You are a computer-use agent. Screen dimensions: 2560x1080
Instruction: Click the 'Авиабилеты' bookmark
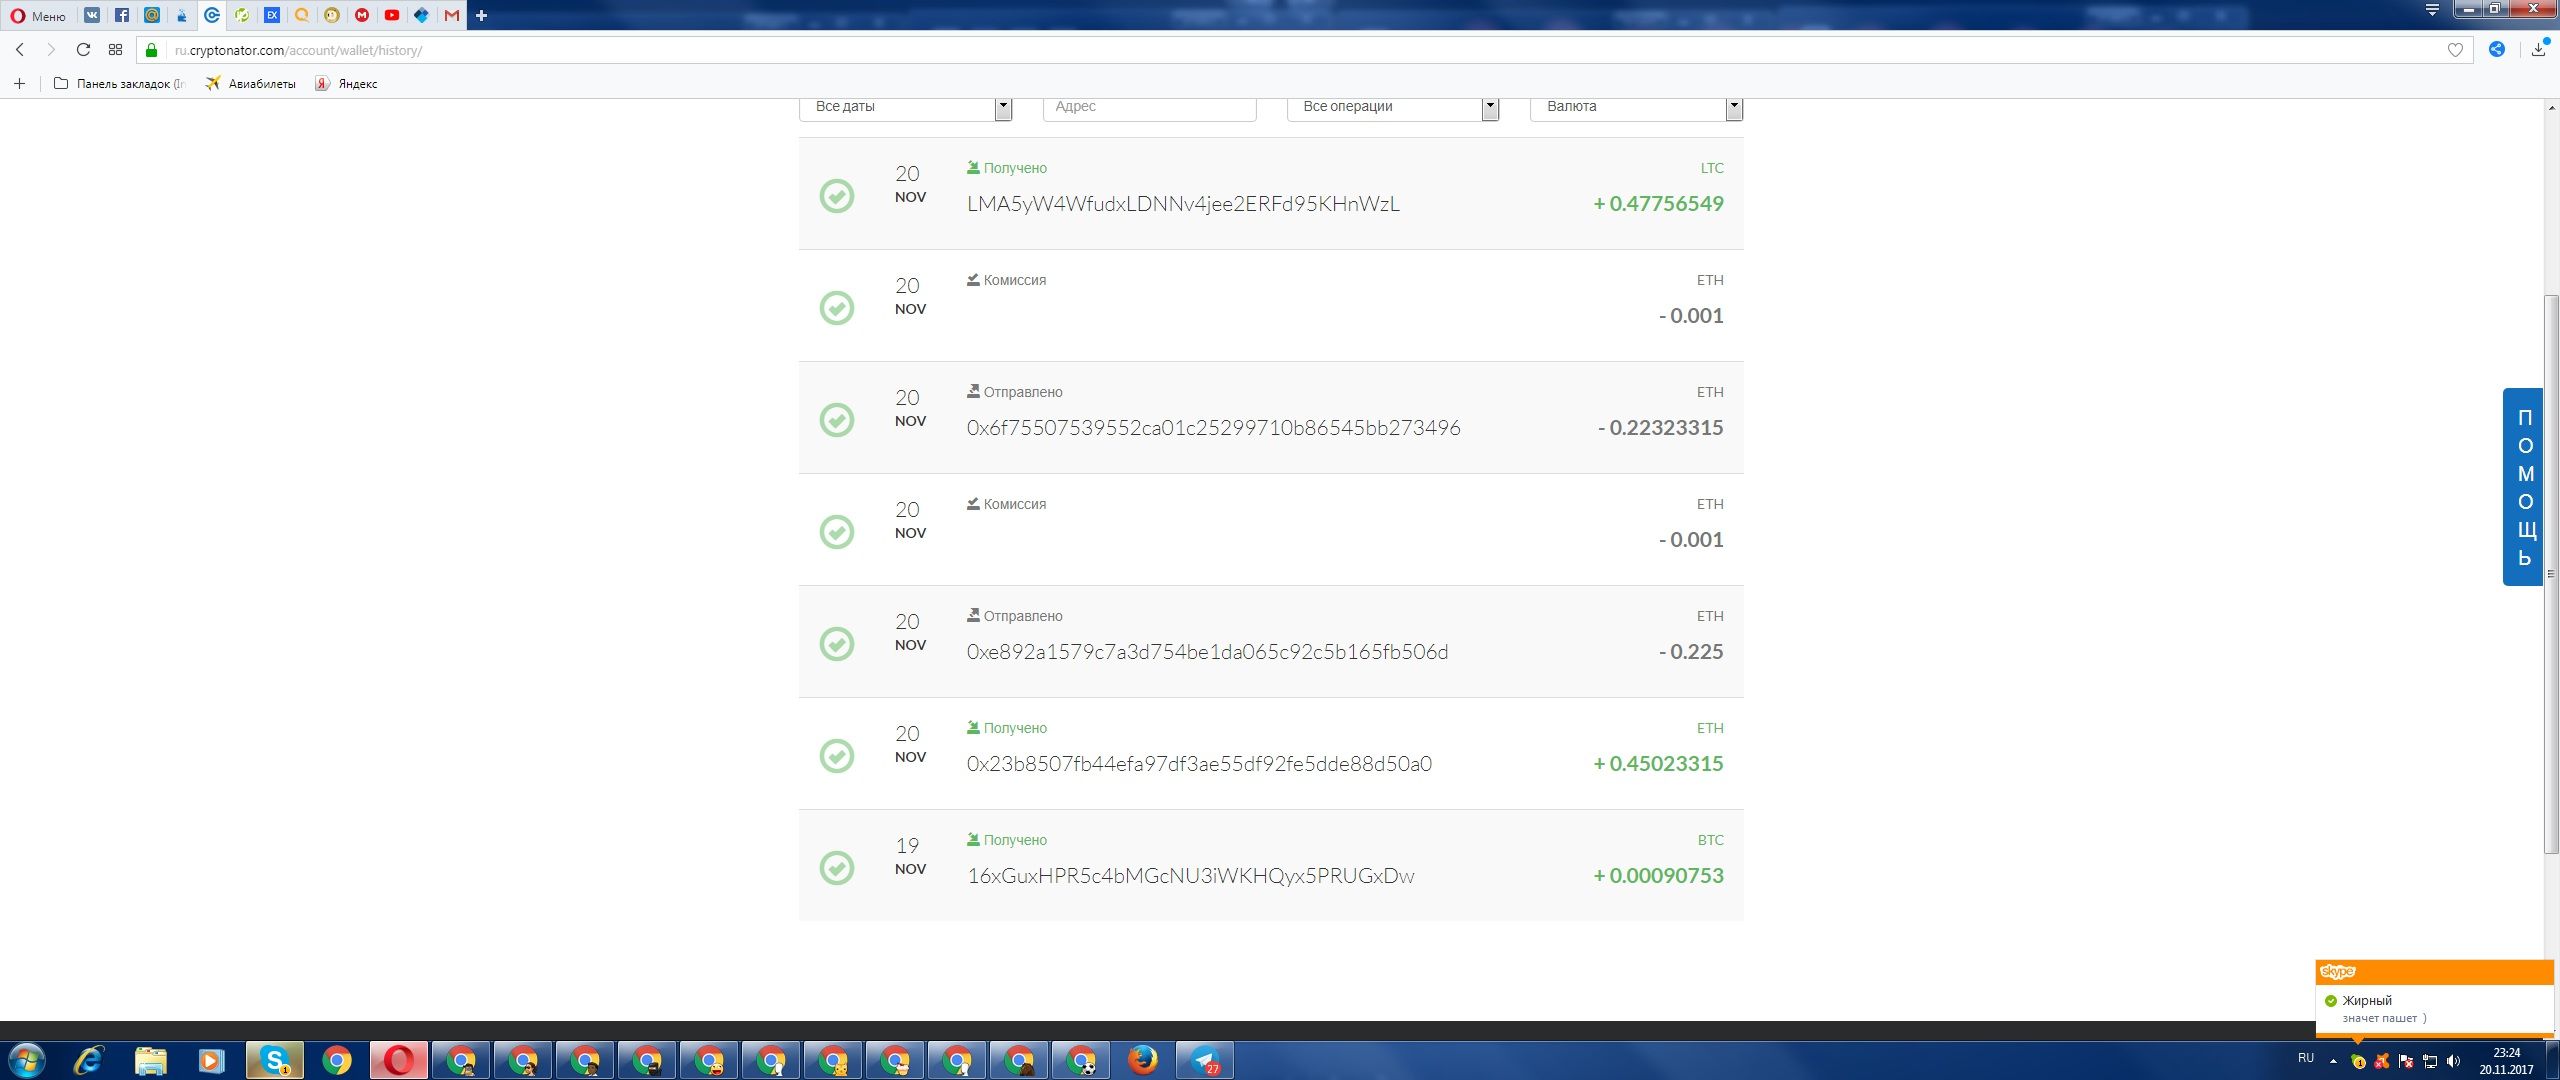251,84
